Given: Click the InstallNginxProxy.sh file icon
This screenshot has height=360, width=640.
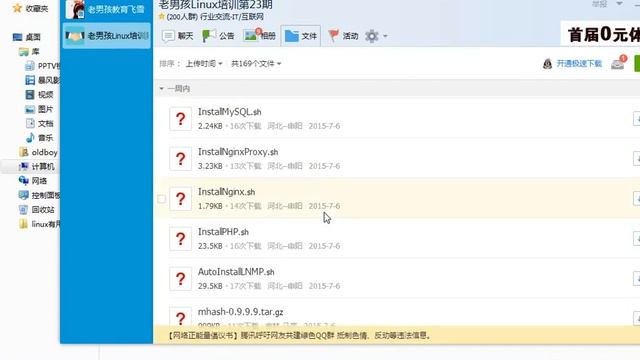Looking at the screenshot, I should click(180, 159).
